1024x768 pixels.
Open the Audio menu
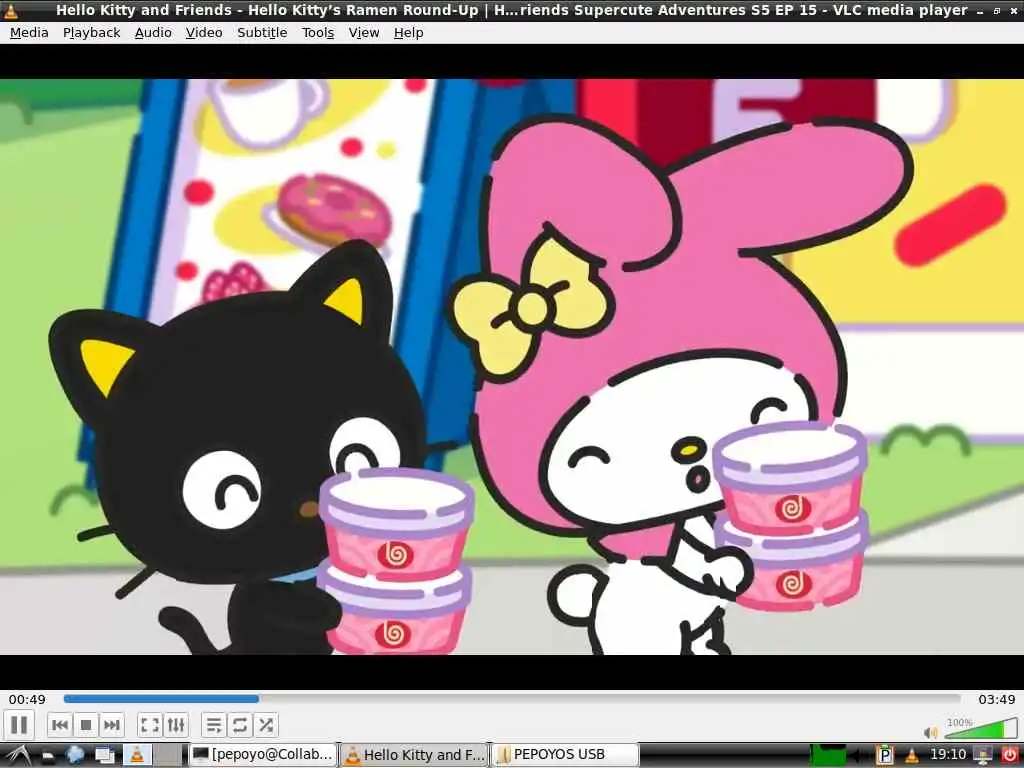[x=153, y=33]
